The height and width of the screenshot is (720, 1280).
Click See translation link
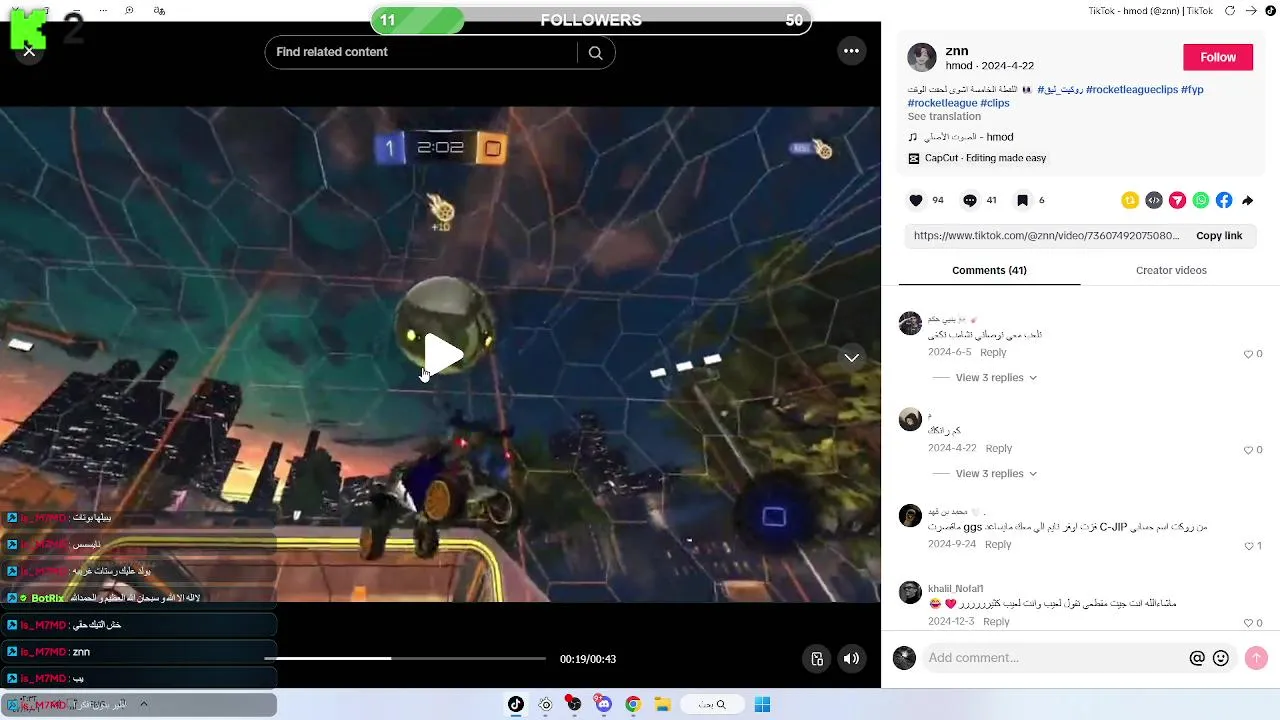tap(944, 116)
